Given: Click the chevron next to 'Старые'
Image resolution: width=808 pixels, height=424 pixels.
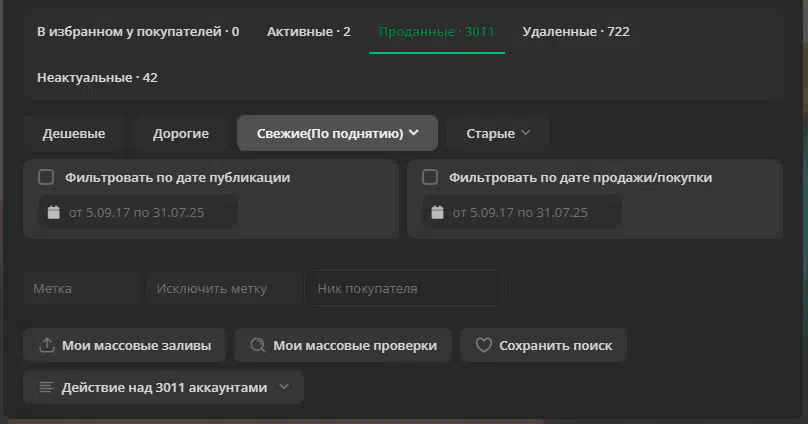Looking at the screenshot, I should (526, 133).
